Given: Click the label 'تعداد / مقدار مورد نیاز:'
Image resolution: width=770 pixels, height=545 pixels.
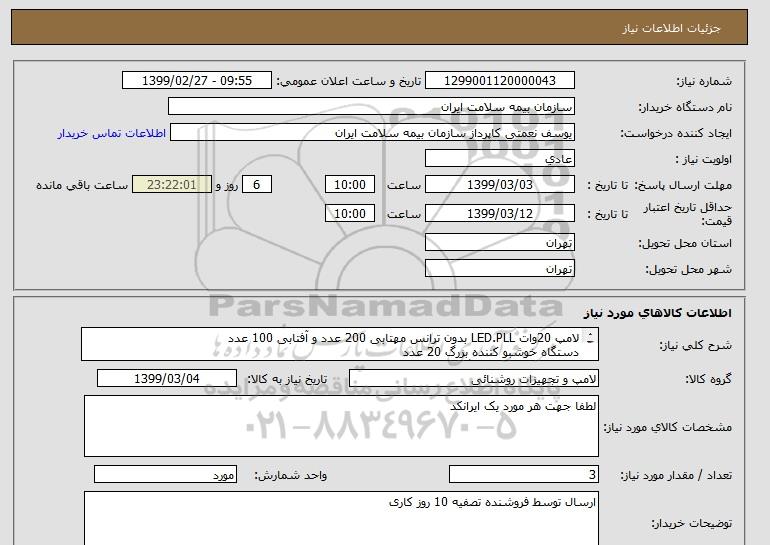Looking at the screenshot, I should pos(676,475).
